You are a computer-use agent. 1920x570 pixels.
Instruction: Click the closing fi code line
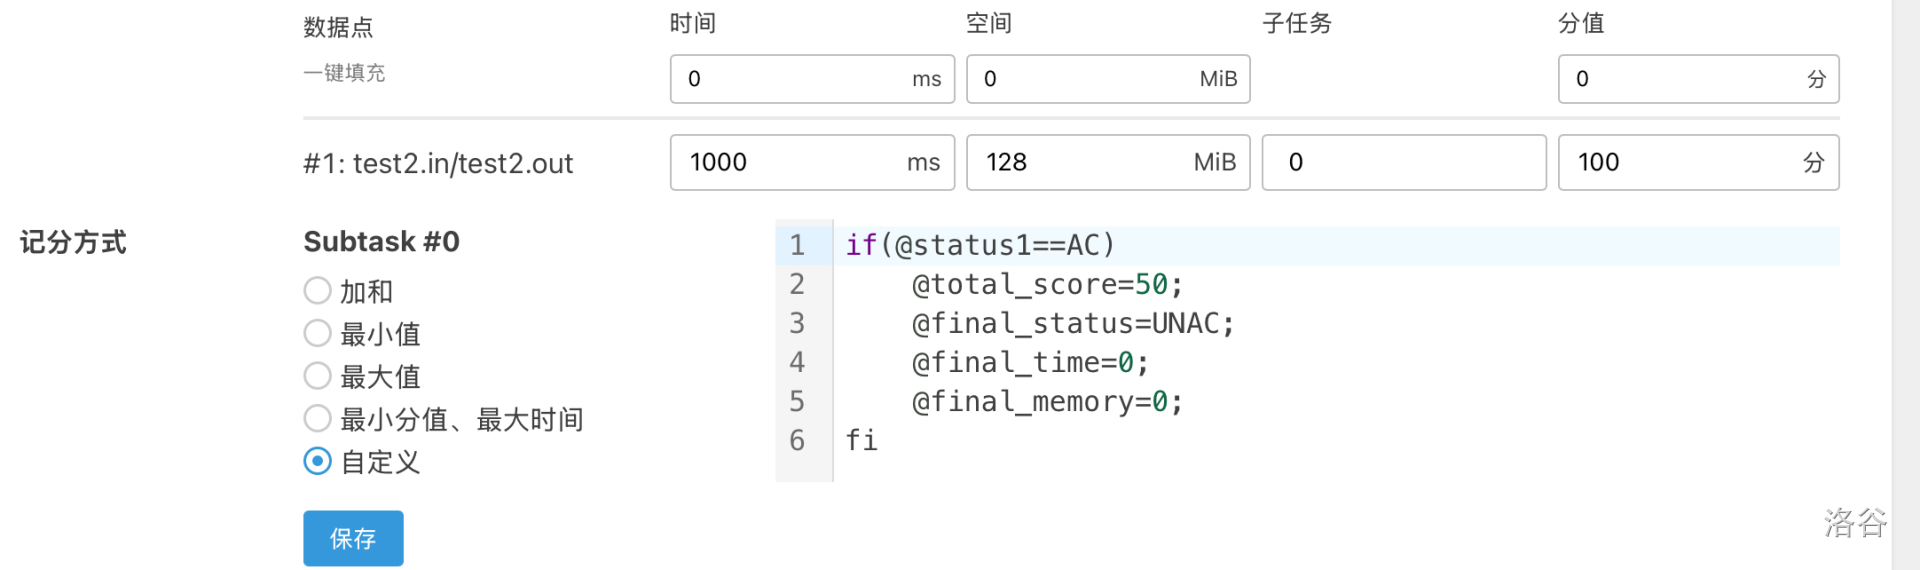[x=862, y=441]
